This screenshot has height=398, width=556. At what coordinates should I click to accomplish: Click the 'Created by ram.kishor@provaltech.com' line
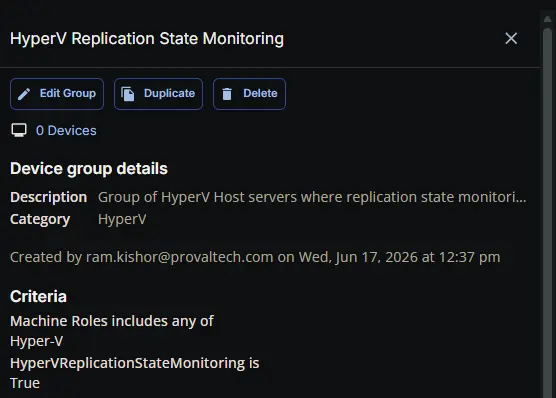[x=255, y=257]
